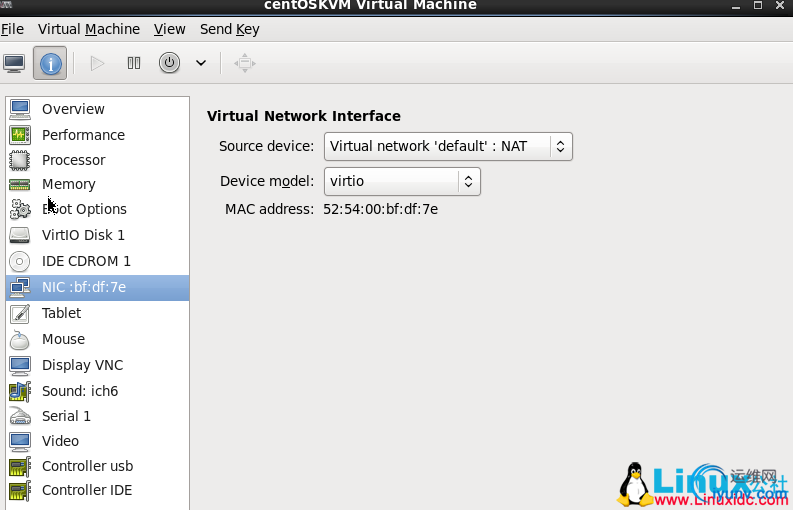
Task: Pause the virtual machine
Action: pos(134,63)
